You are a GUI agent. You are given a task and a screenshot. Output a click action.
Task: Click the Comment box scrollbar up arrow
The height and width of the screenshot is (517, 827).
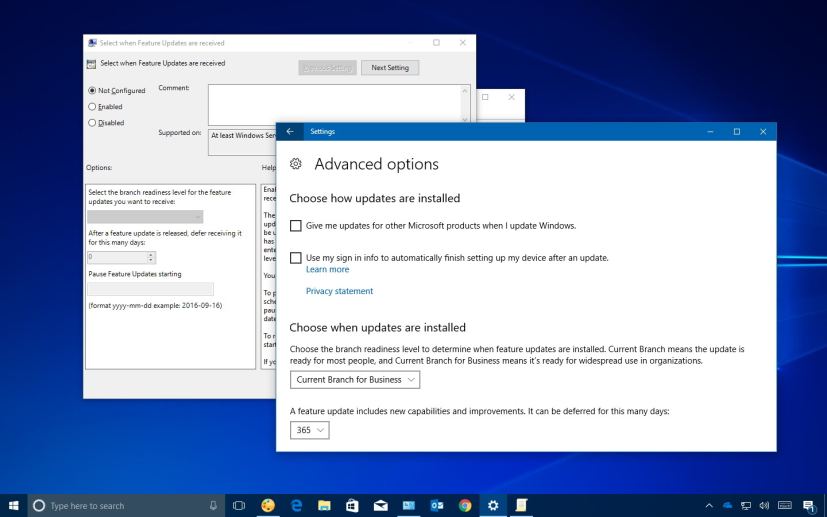coord(465,91)
